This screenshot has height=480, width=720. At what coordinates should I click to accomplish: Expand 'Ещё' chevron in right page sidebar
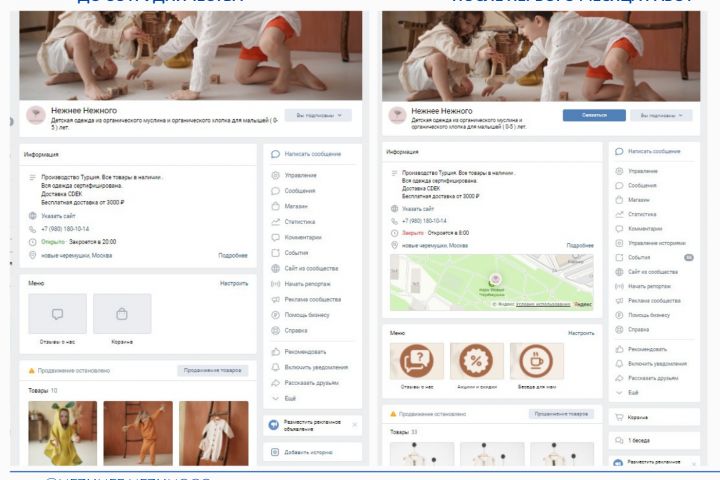coord(619,393)
